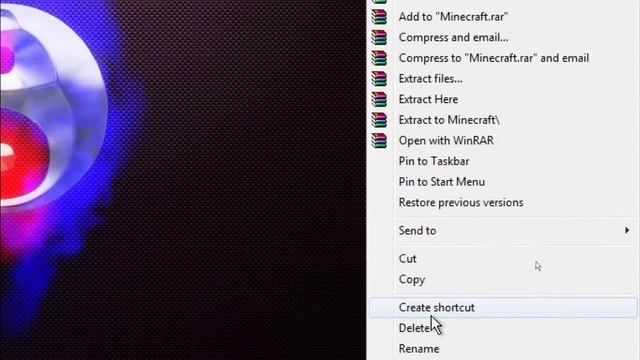Click Create shortcut menu entry
640x360 pixels.
(x=503, y=308)
